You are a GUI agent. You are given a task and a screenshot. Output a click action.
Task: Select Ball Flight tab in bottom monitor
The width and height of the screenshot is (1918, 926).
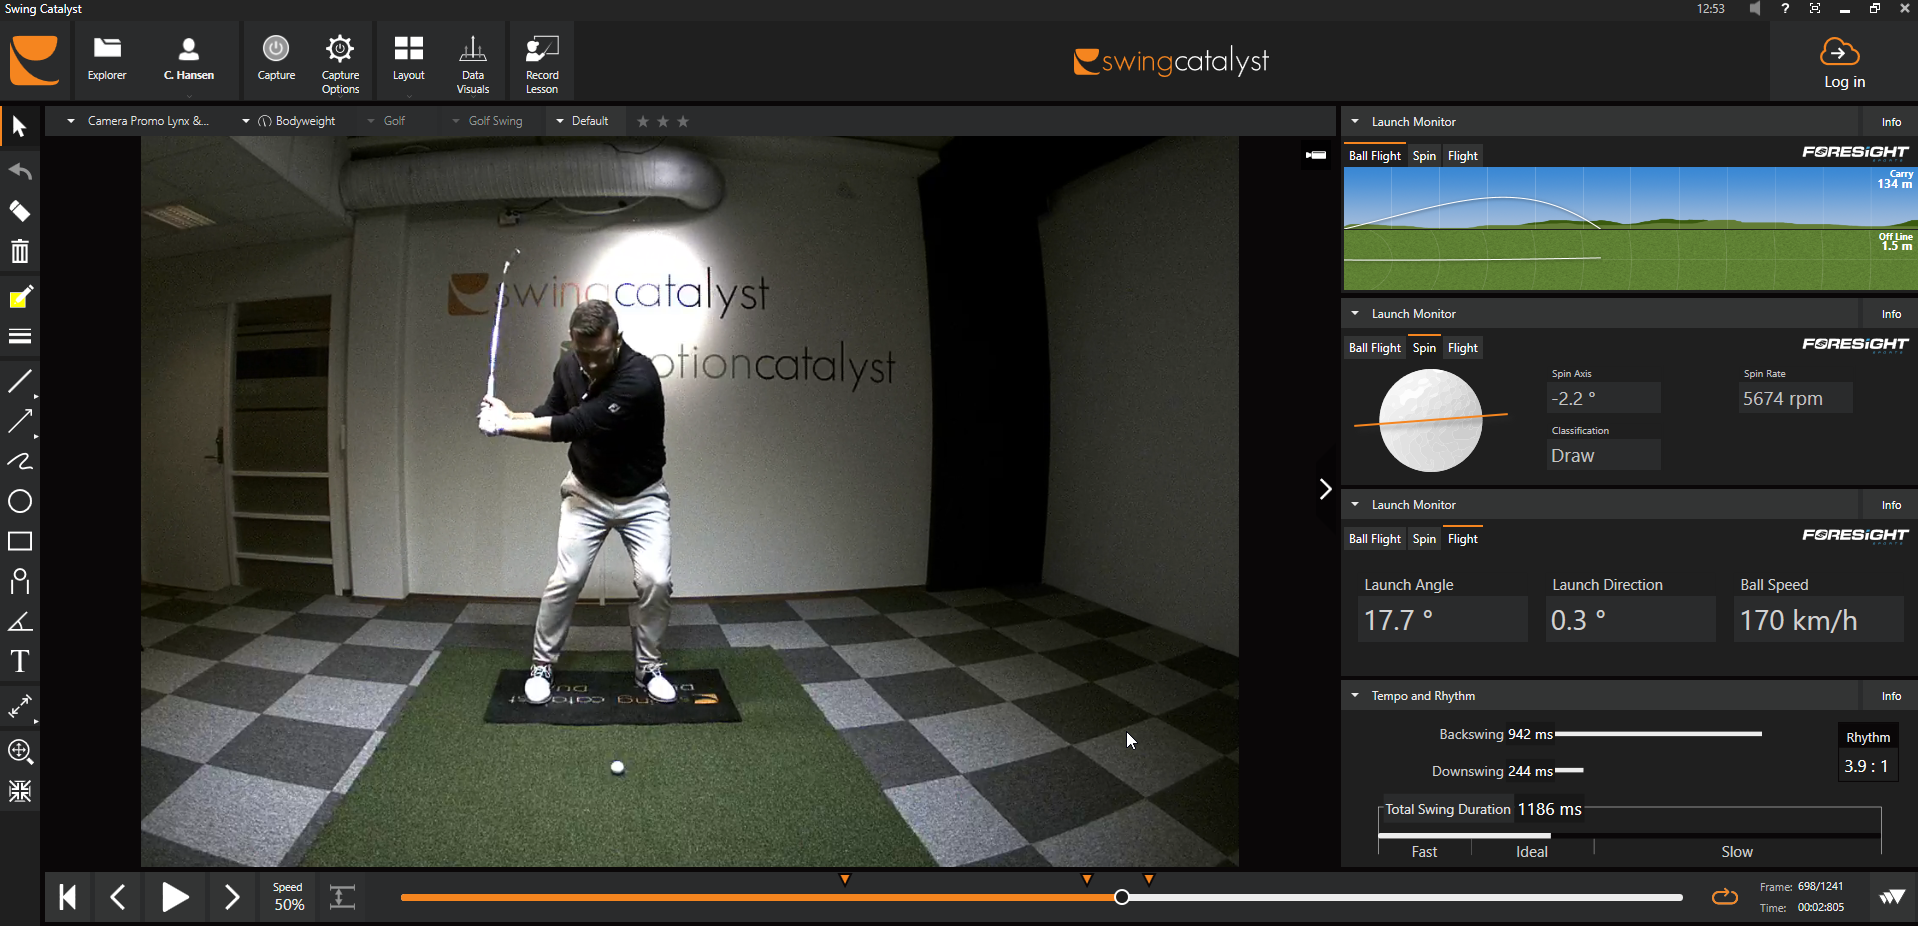click(x=1374, y=539)
